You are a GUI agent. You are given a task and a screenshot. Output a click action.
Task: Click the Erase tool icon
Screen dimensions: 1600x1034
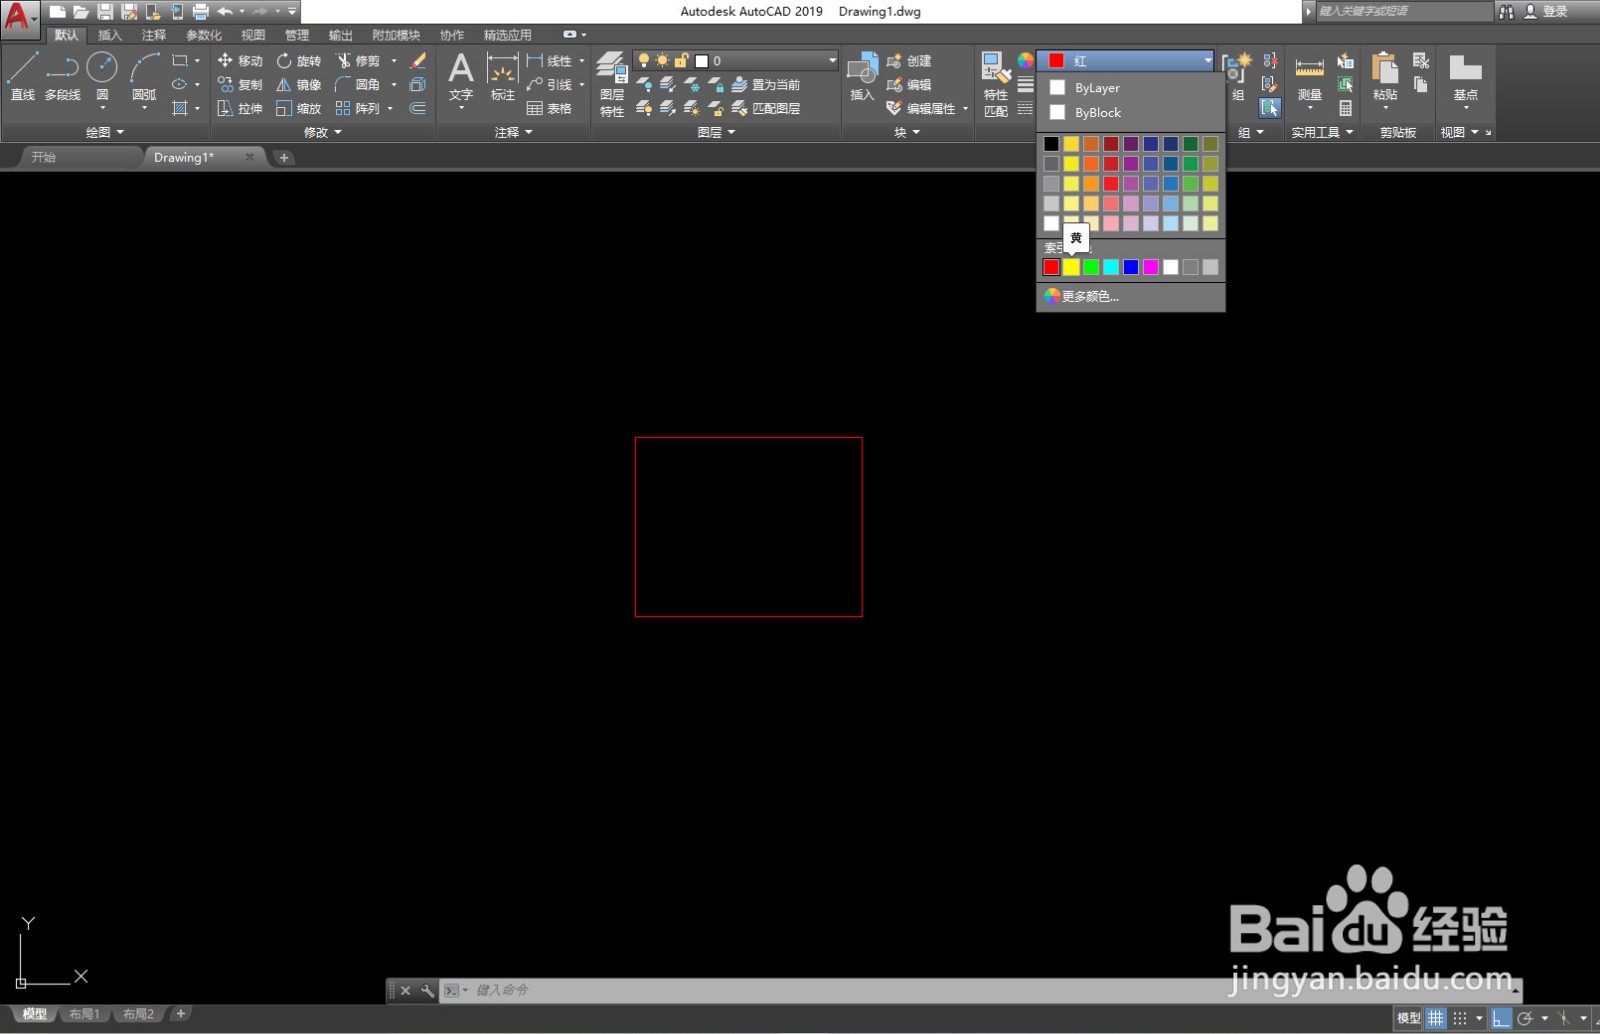pyautogui.click(x=418, y=61)
